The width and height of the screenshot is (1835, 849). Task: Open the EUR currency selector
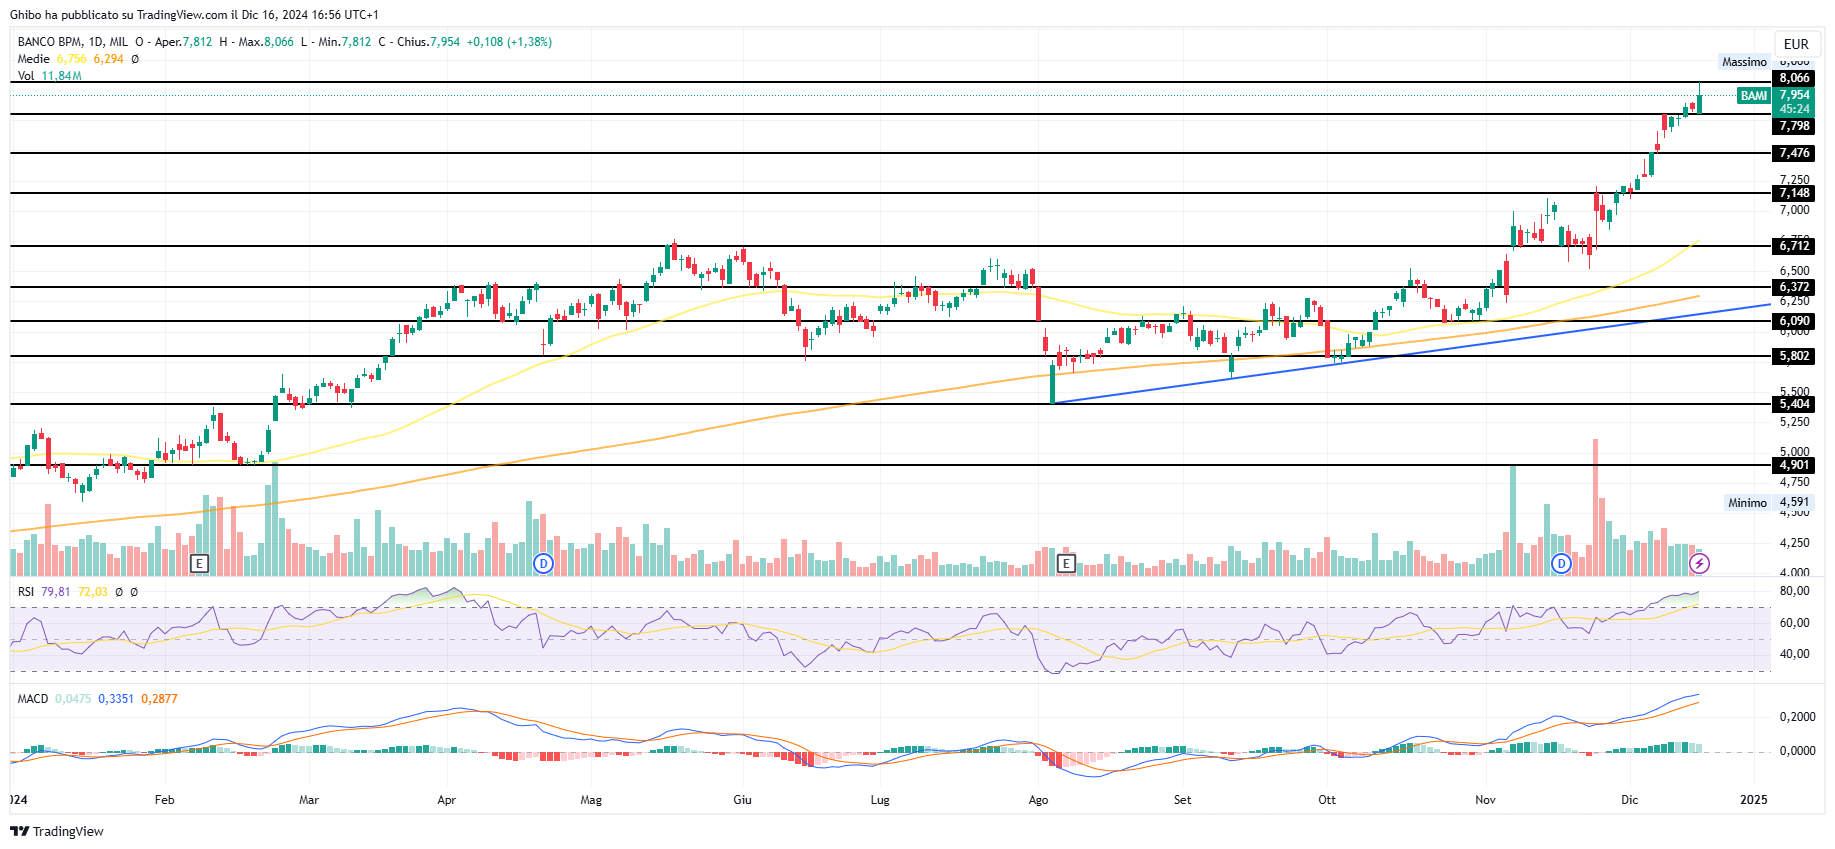(1796, 44)
